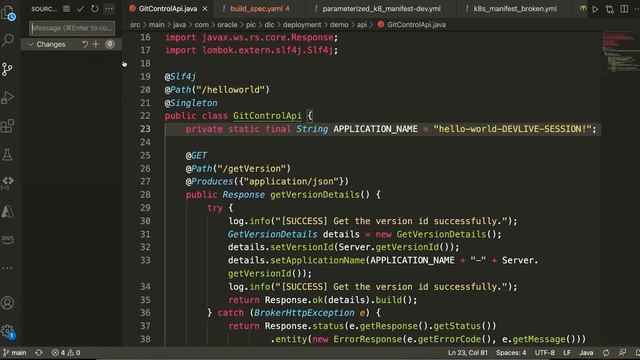Open the Explorer view in activity bar
Image resolution: width=640 pixels, height=360 pixels.
click(8, 12)
